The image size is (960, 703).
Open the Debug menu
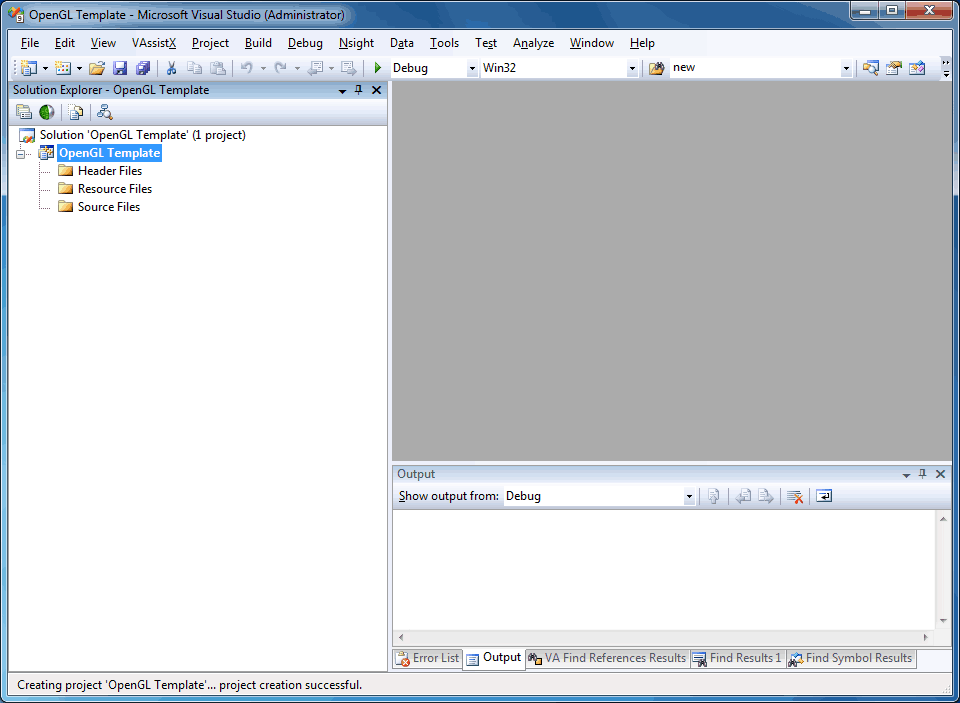point(305,43)
